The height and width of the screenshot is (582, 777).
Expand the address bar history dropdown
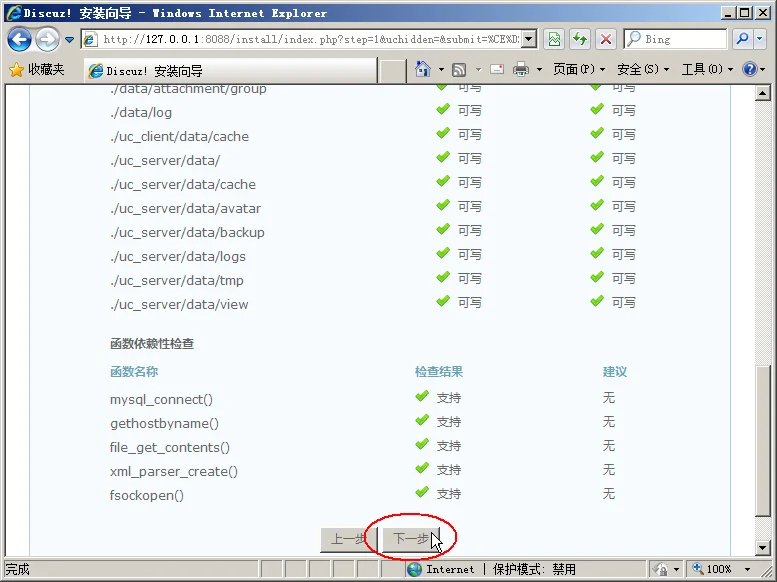pyautogui.click(x=530, y=39)
